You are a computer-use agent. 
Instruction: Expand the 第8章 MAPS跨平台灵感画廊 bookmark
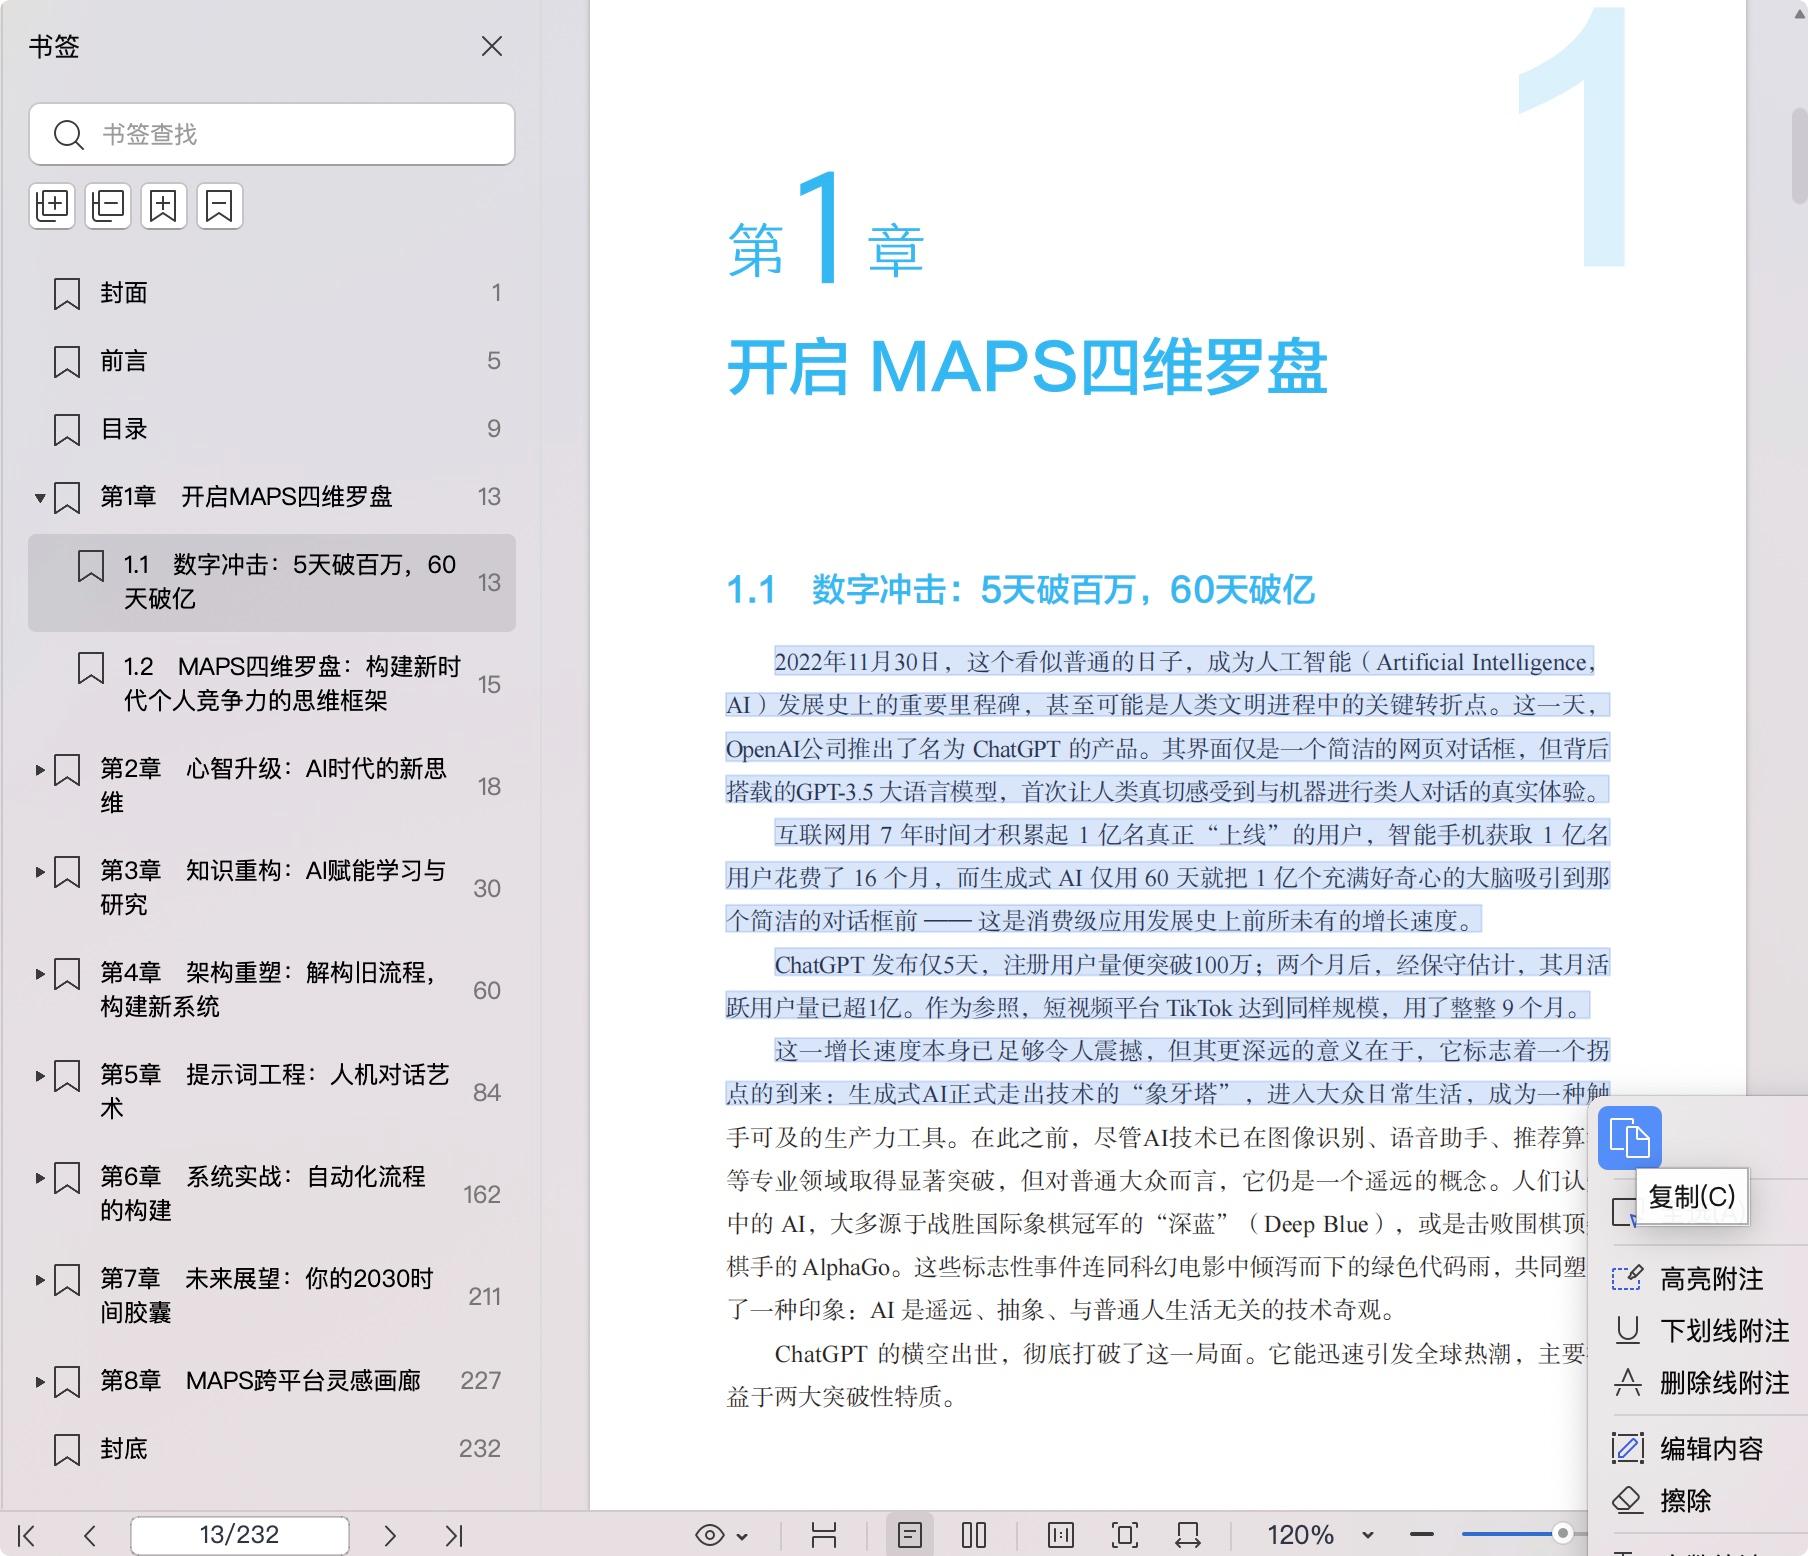(x=40, y=1382)
